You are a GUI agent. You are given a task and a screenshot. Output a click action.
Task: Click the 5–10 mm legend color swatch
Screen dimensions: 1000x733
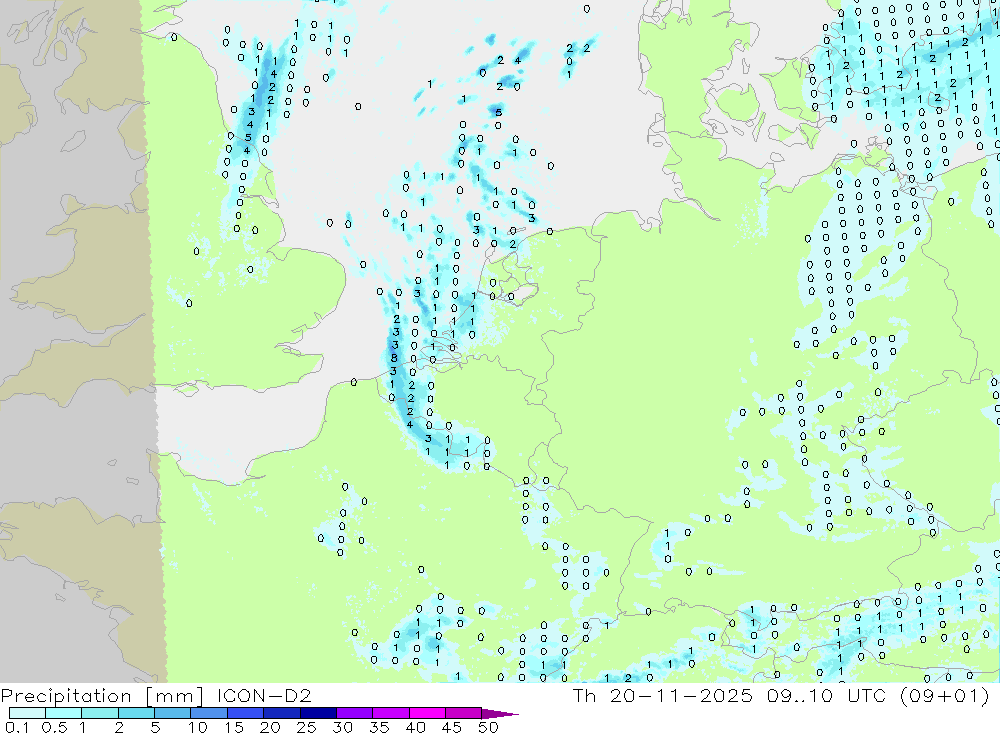[172, 713]
